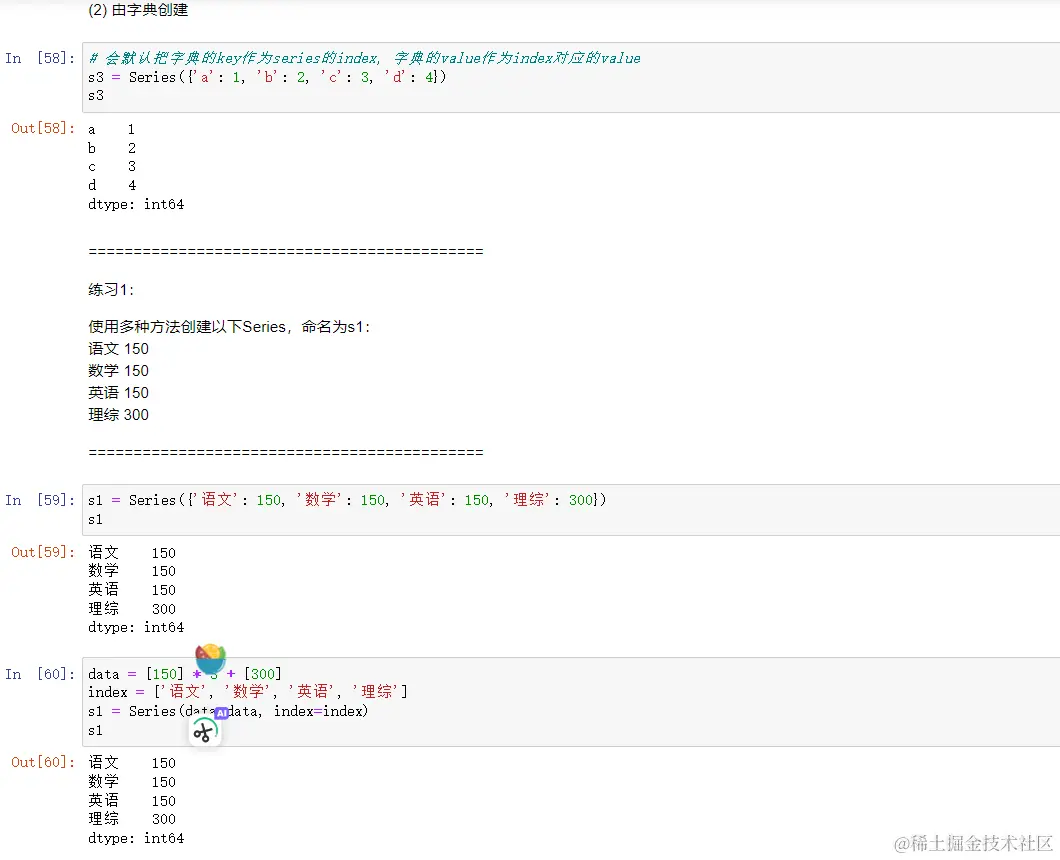This screenshot has width=1060, height=860.
Task: Click the markdown line '英语 150'
Action: [118, 393]
